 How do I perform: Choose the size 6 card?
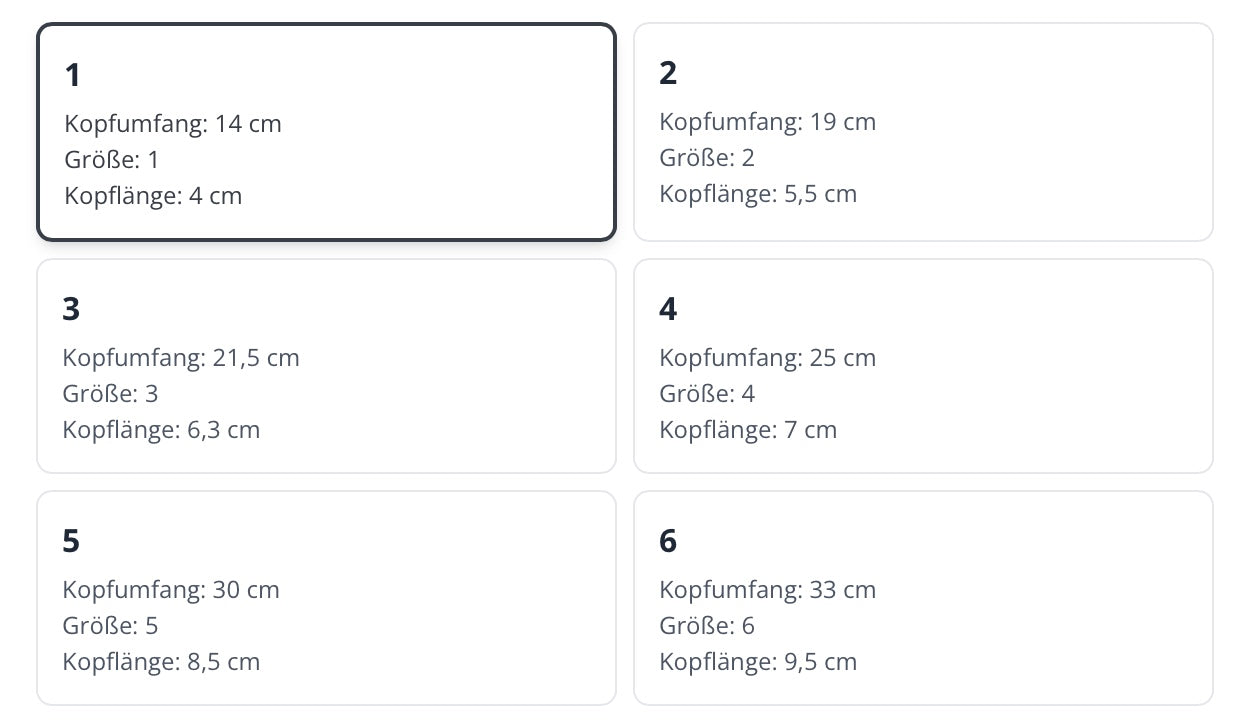point(922,598)
